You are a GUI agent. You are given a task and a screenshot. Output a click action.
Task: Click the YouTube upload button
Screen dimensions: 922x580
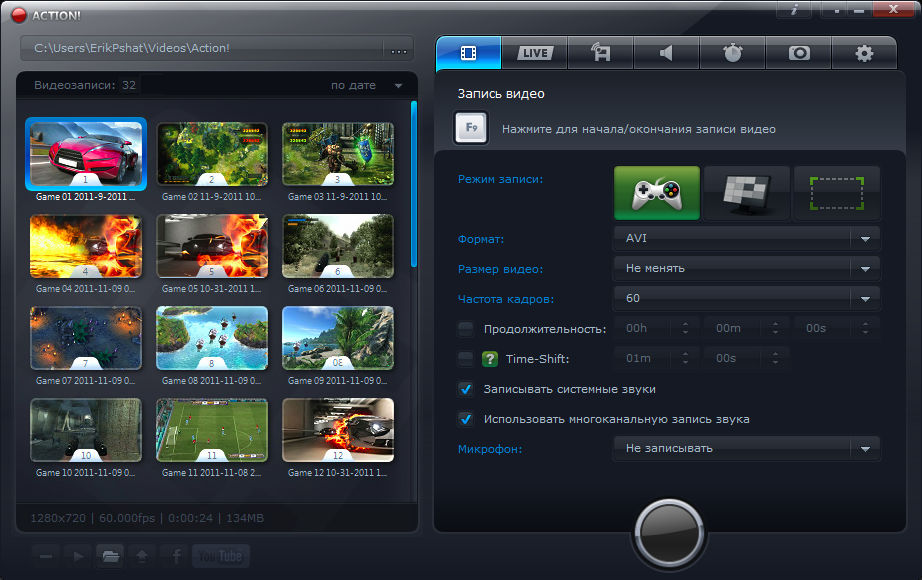coord(221,556)
